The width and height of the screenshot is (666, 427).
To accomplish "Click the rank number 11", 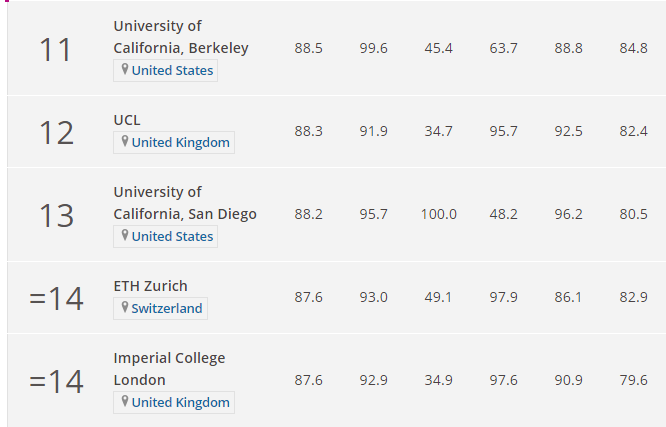I will click(56, 49).
